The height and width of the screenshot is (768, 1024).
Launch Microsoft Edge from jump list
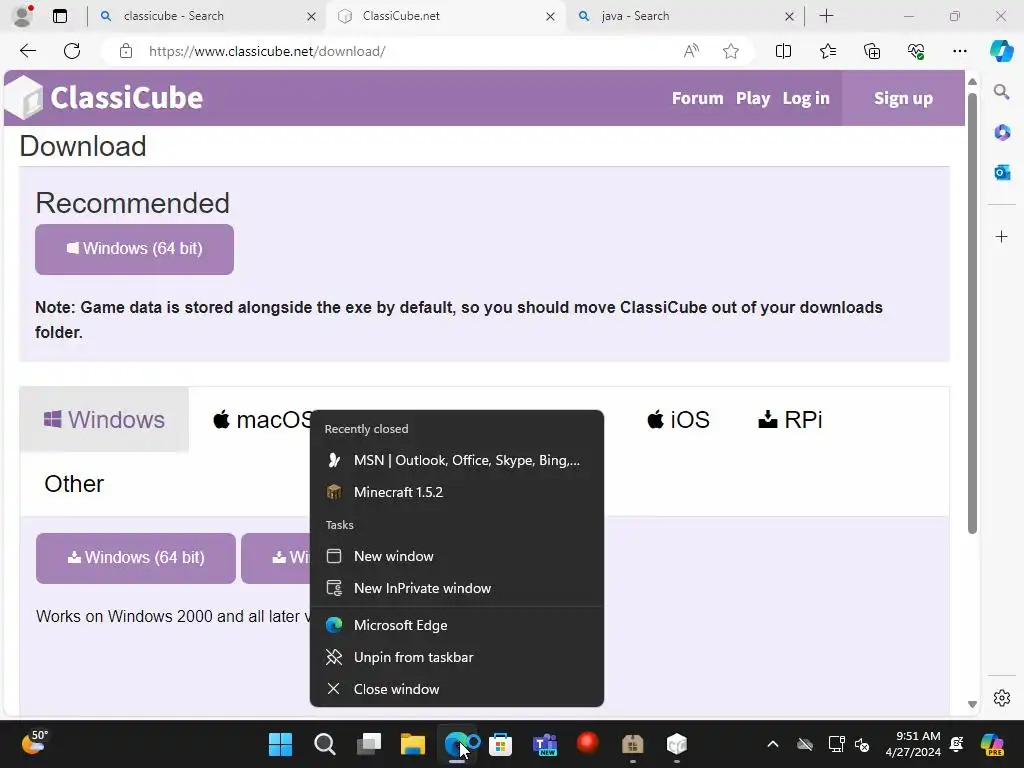point(456,626)
